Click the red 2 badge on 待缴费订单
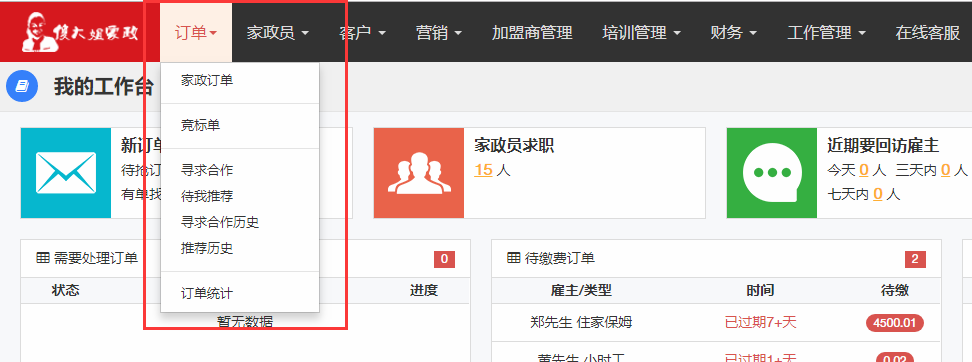 tap(916, 259)
